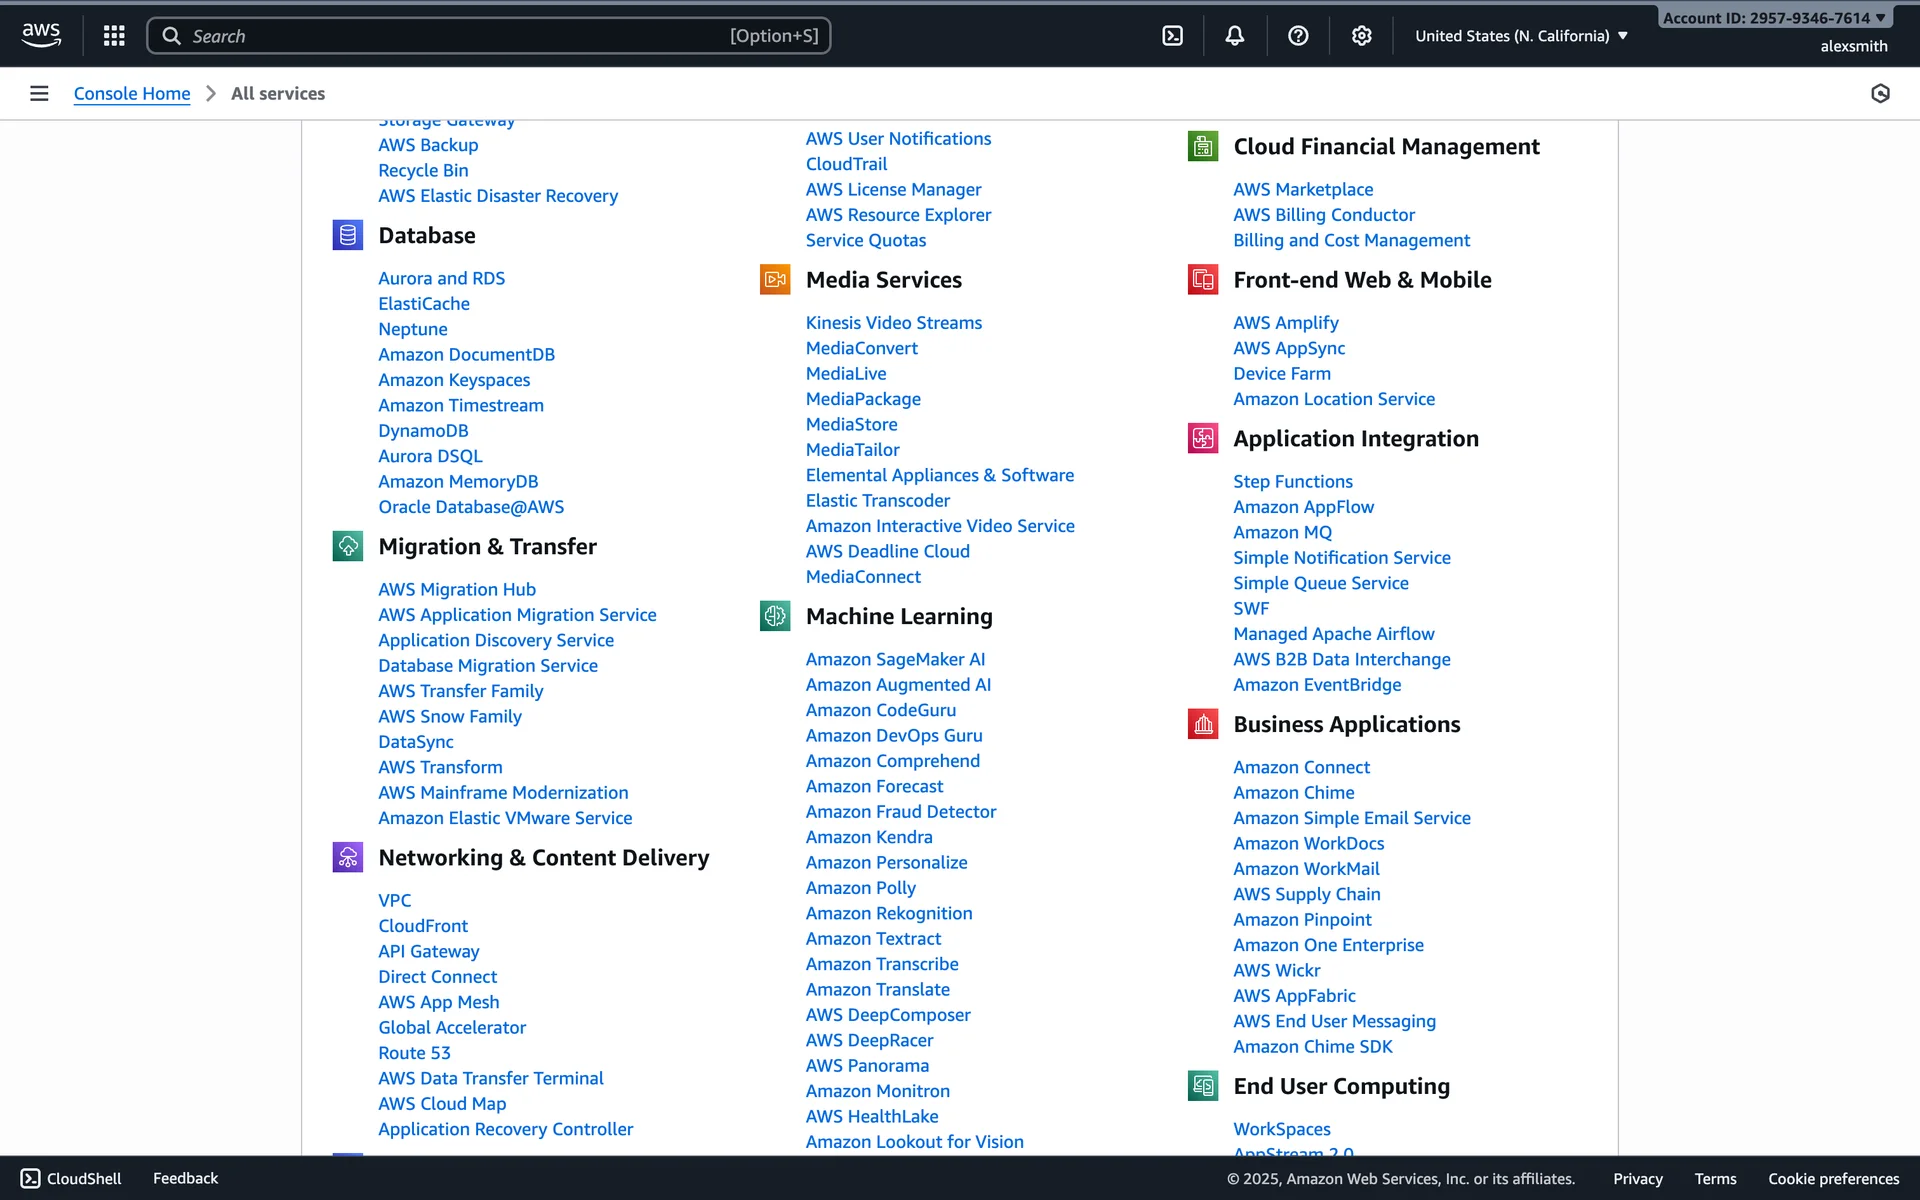Open Step Functions service link

pos(1292,482)
